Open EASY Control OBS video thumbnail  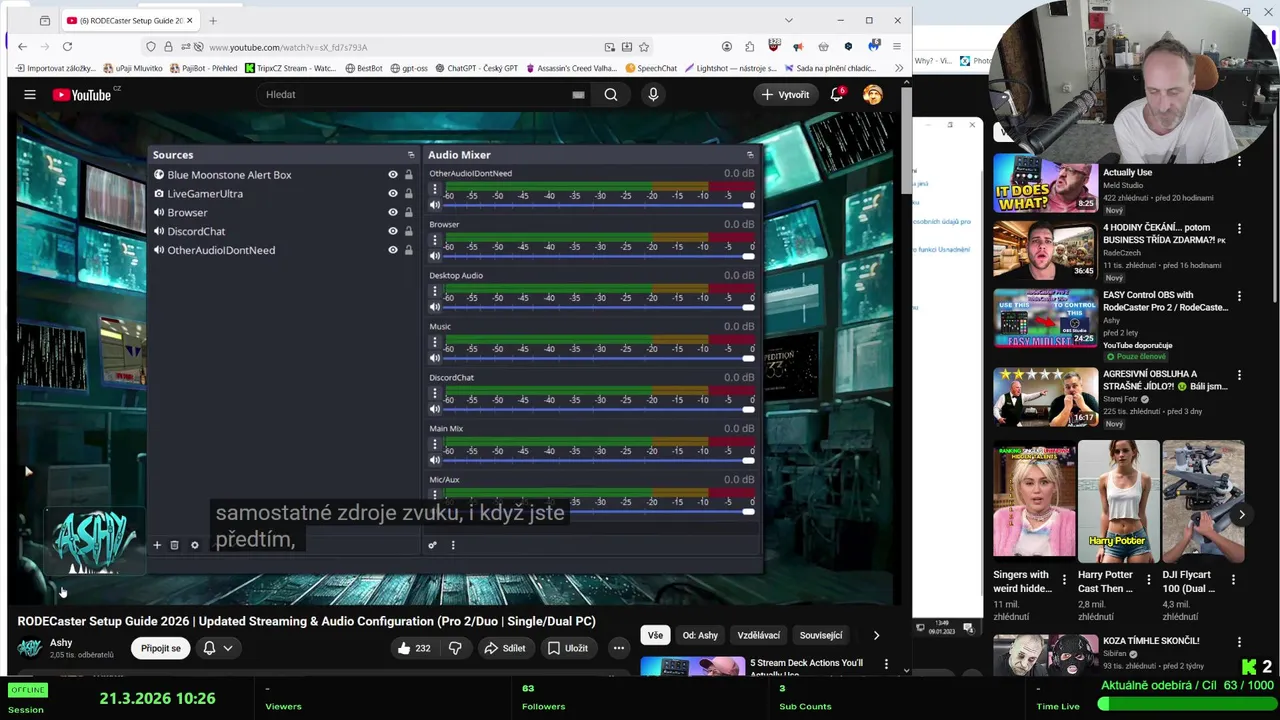coord(1045,319)
